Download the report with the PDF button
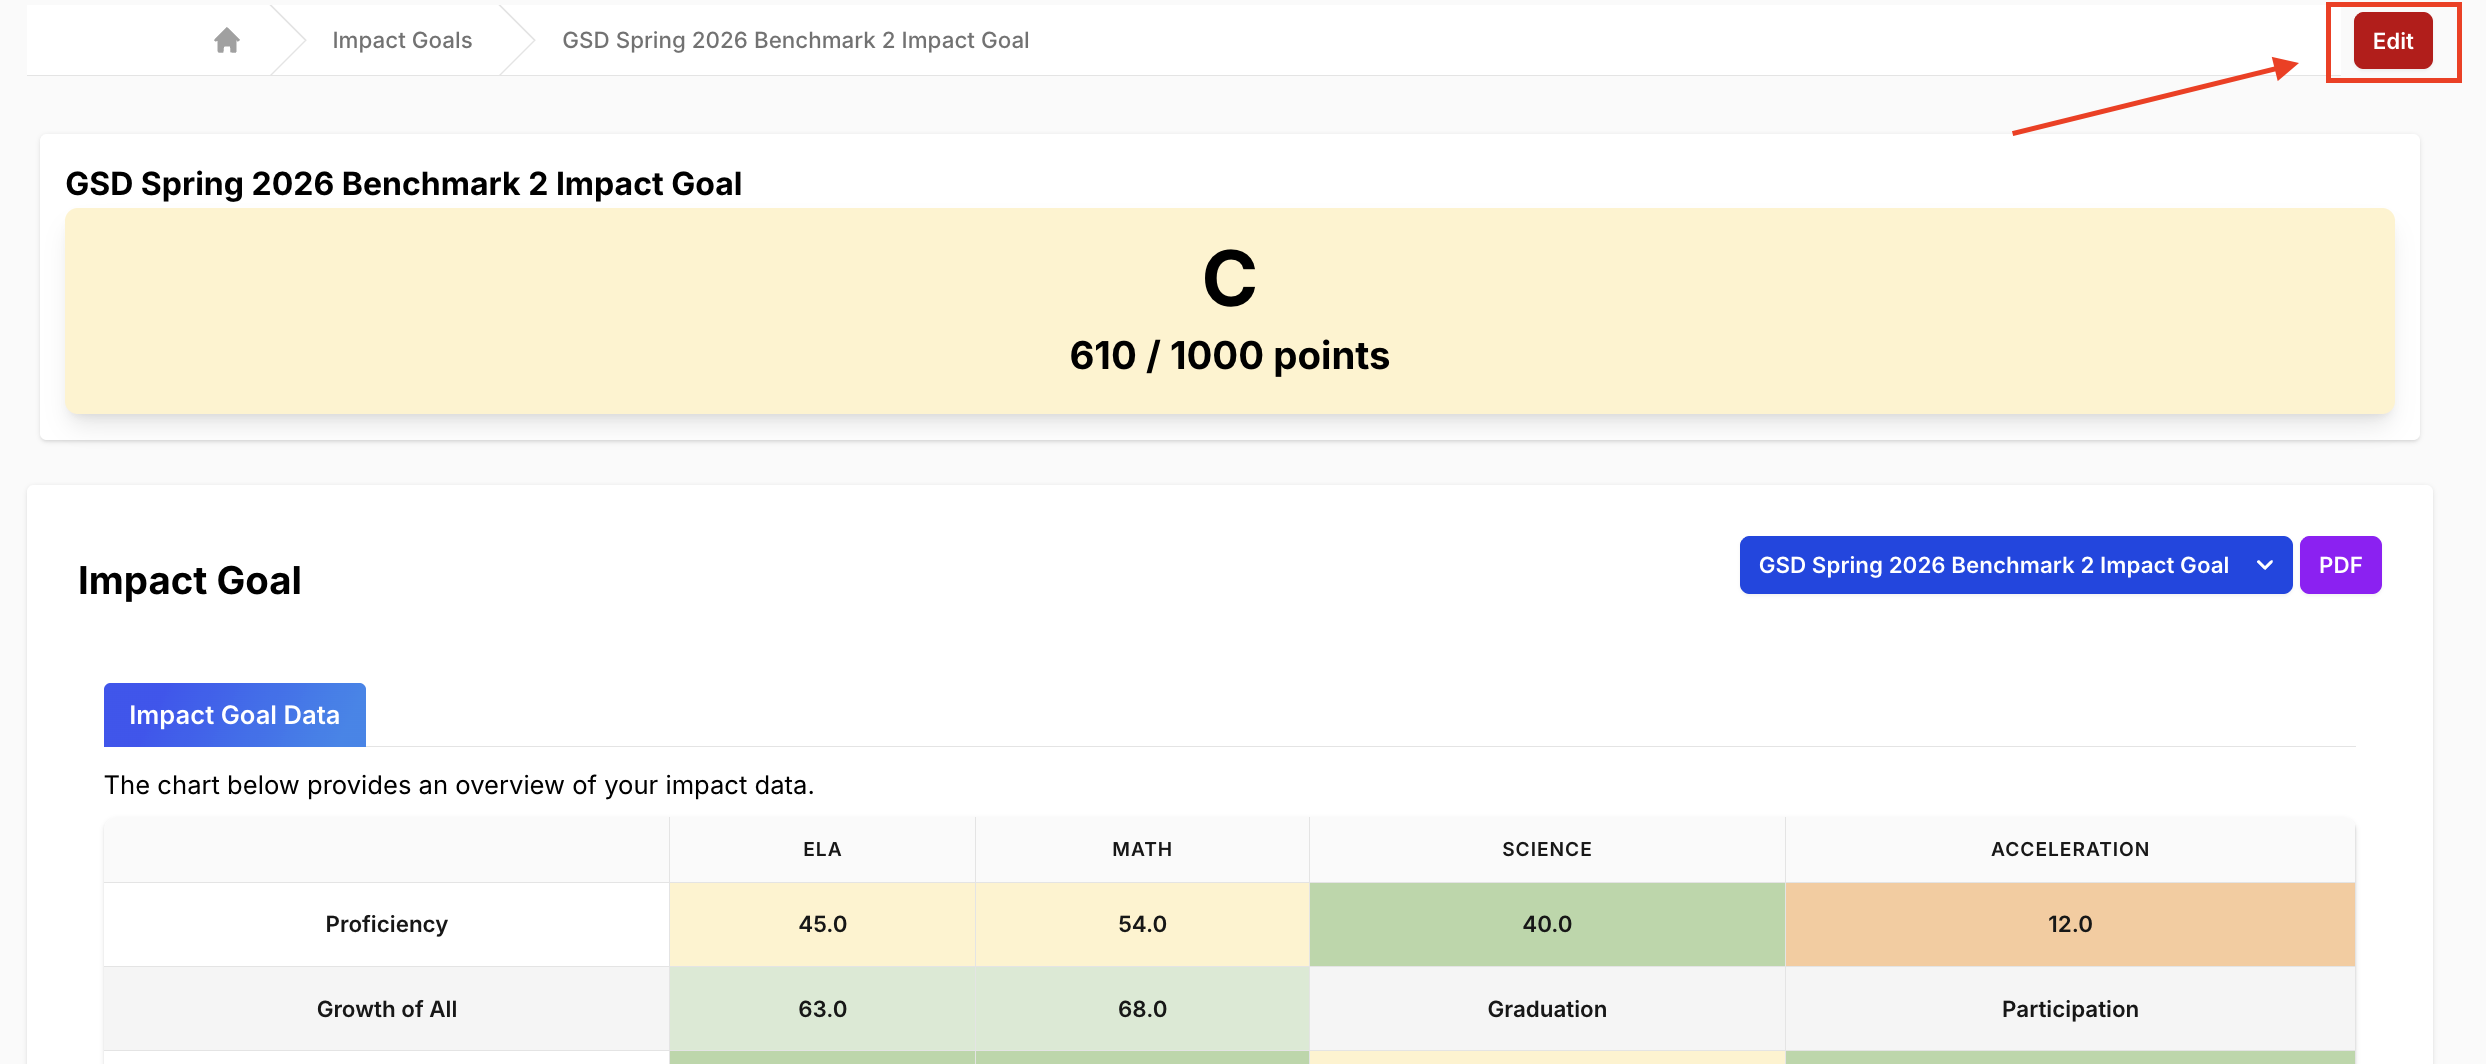Viewport: 2486px width, 1064px height. 2340,565
